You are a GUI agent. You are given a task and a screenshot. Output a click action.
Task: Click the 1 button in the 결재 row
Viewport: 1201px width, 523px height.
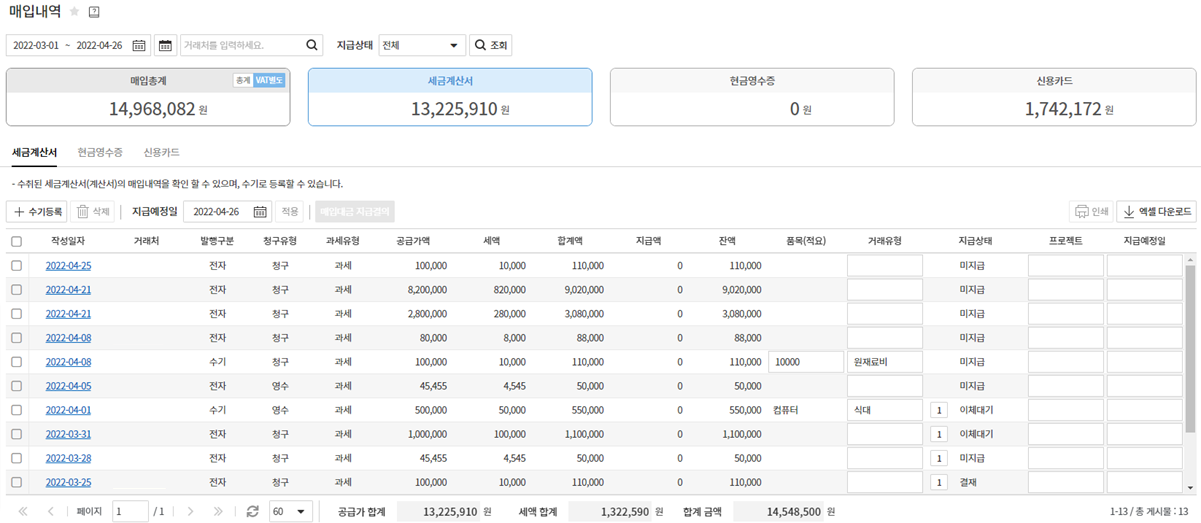[939, 482]
